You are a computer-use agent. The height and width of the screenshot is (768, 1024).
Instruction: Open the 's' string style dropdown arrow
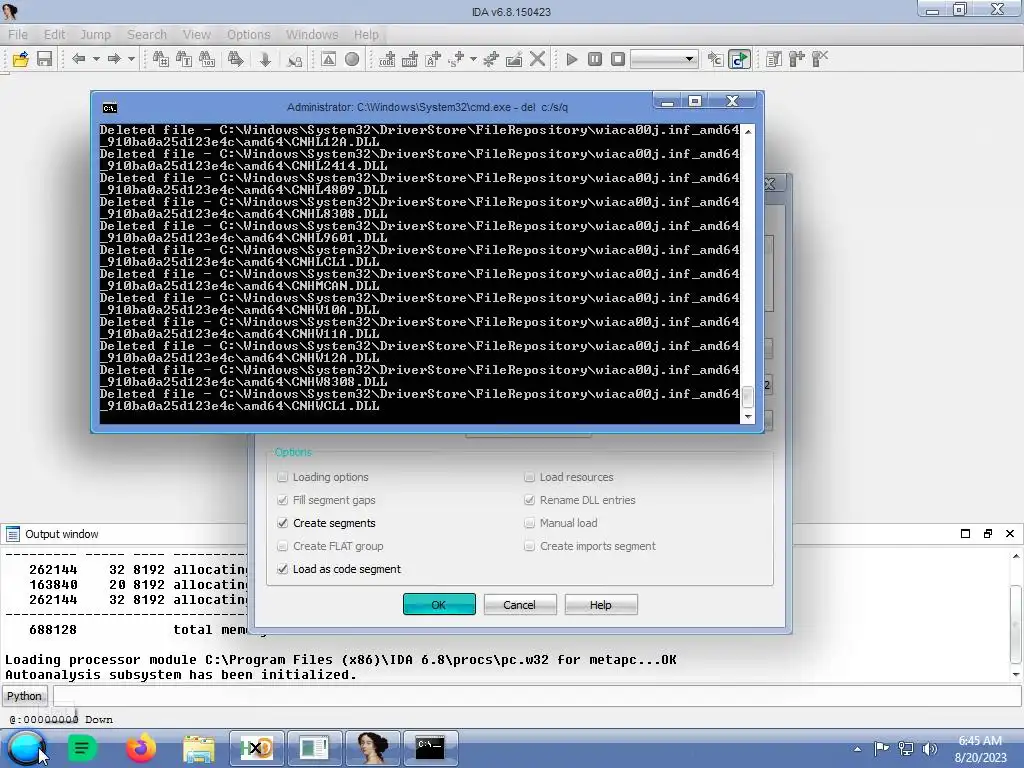pos(473,59)
